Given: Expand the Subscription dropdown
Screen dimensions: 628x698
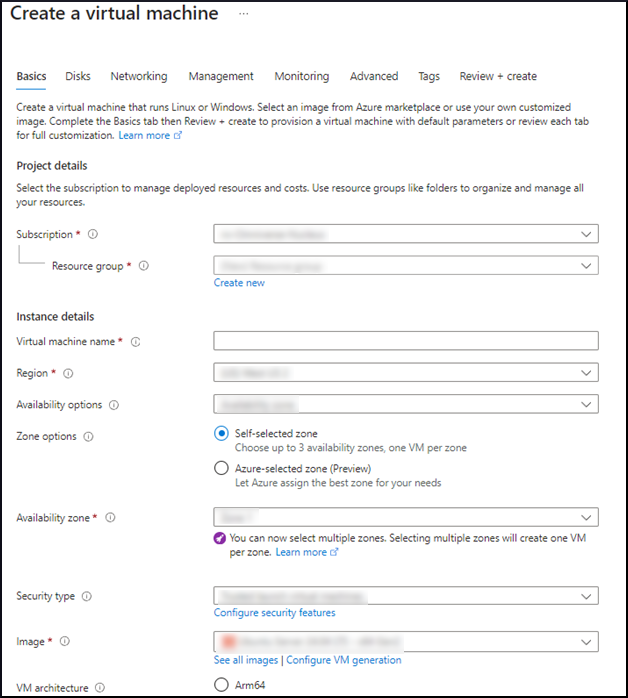Looking at the screenshot, I should click(x=405, y=234).
